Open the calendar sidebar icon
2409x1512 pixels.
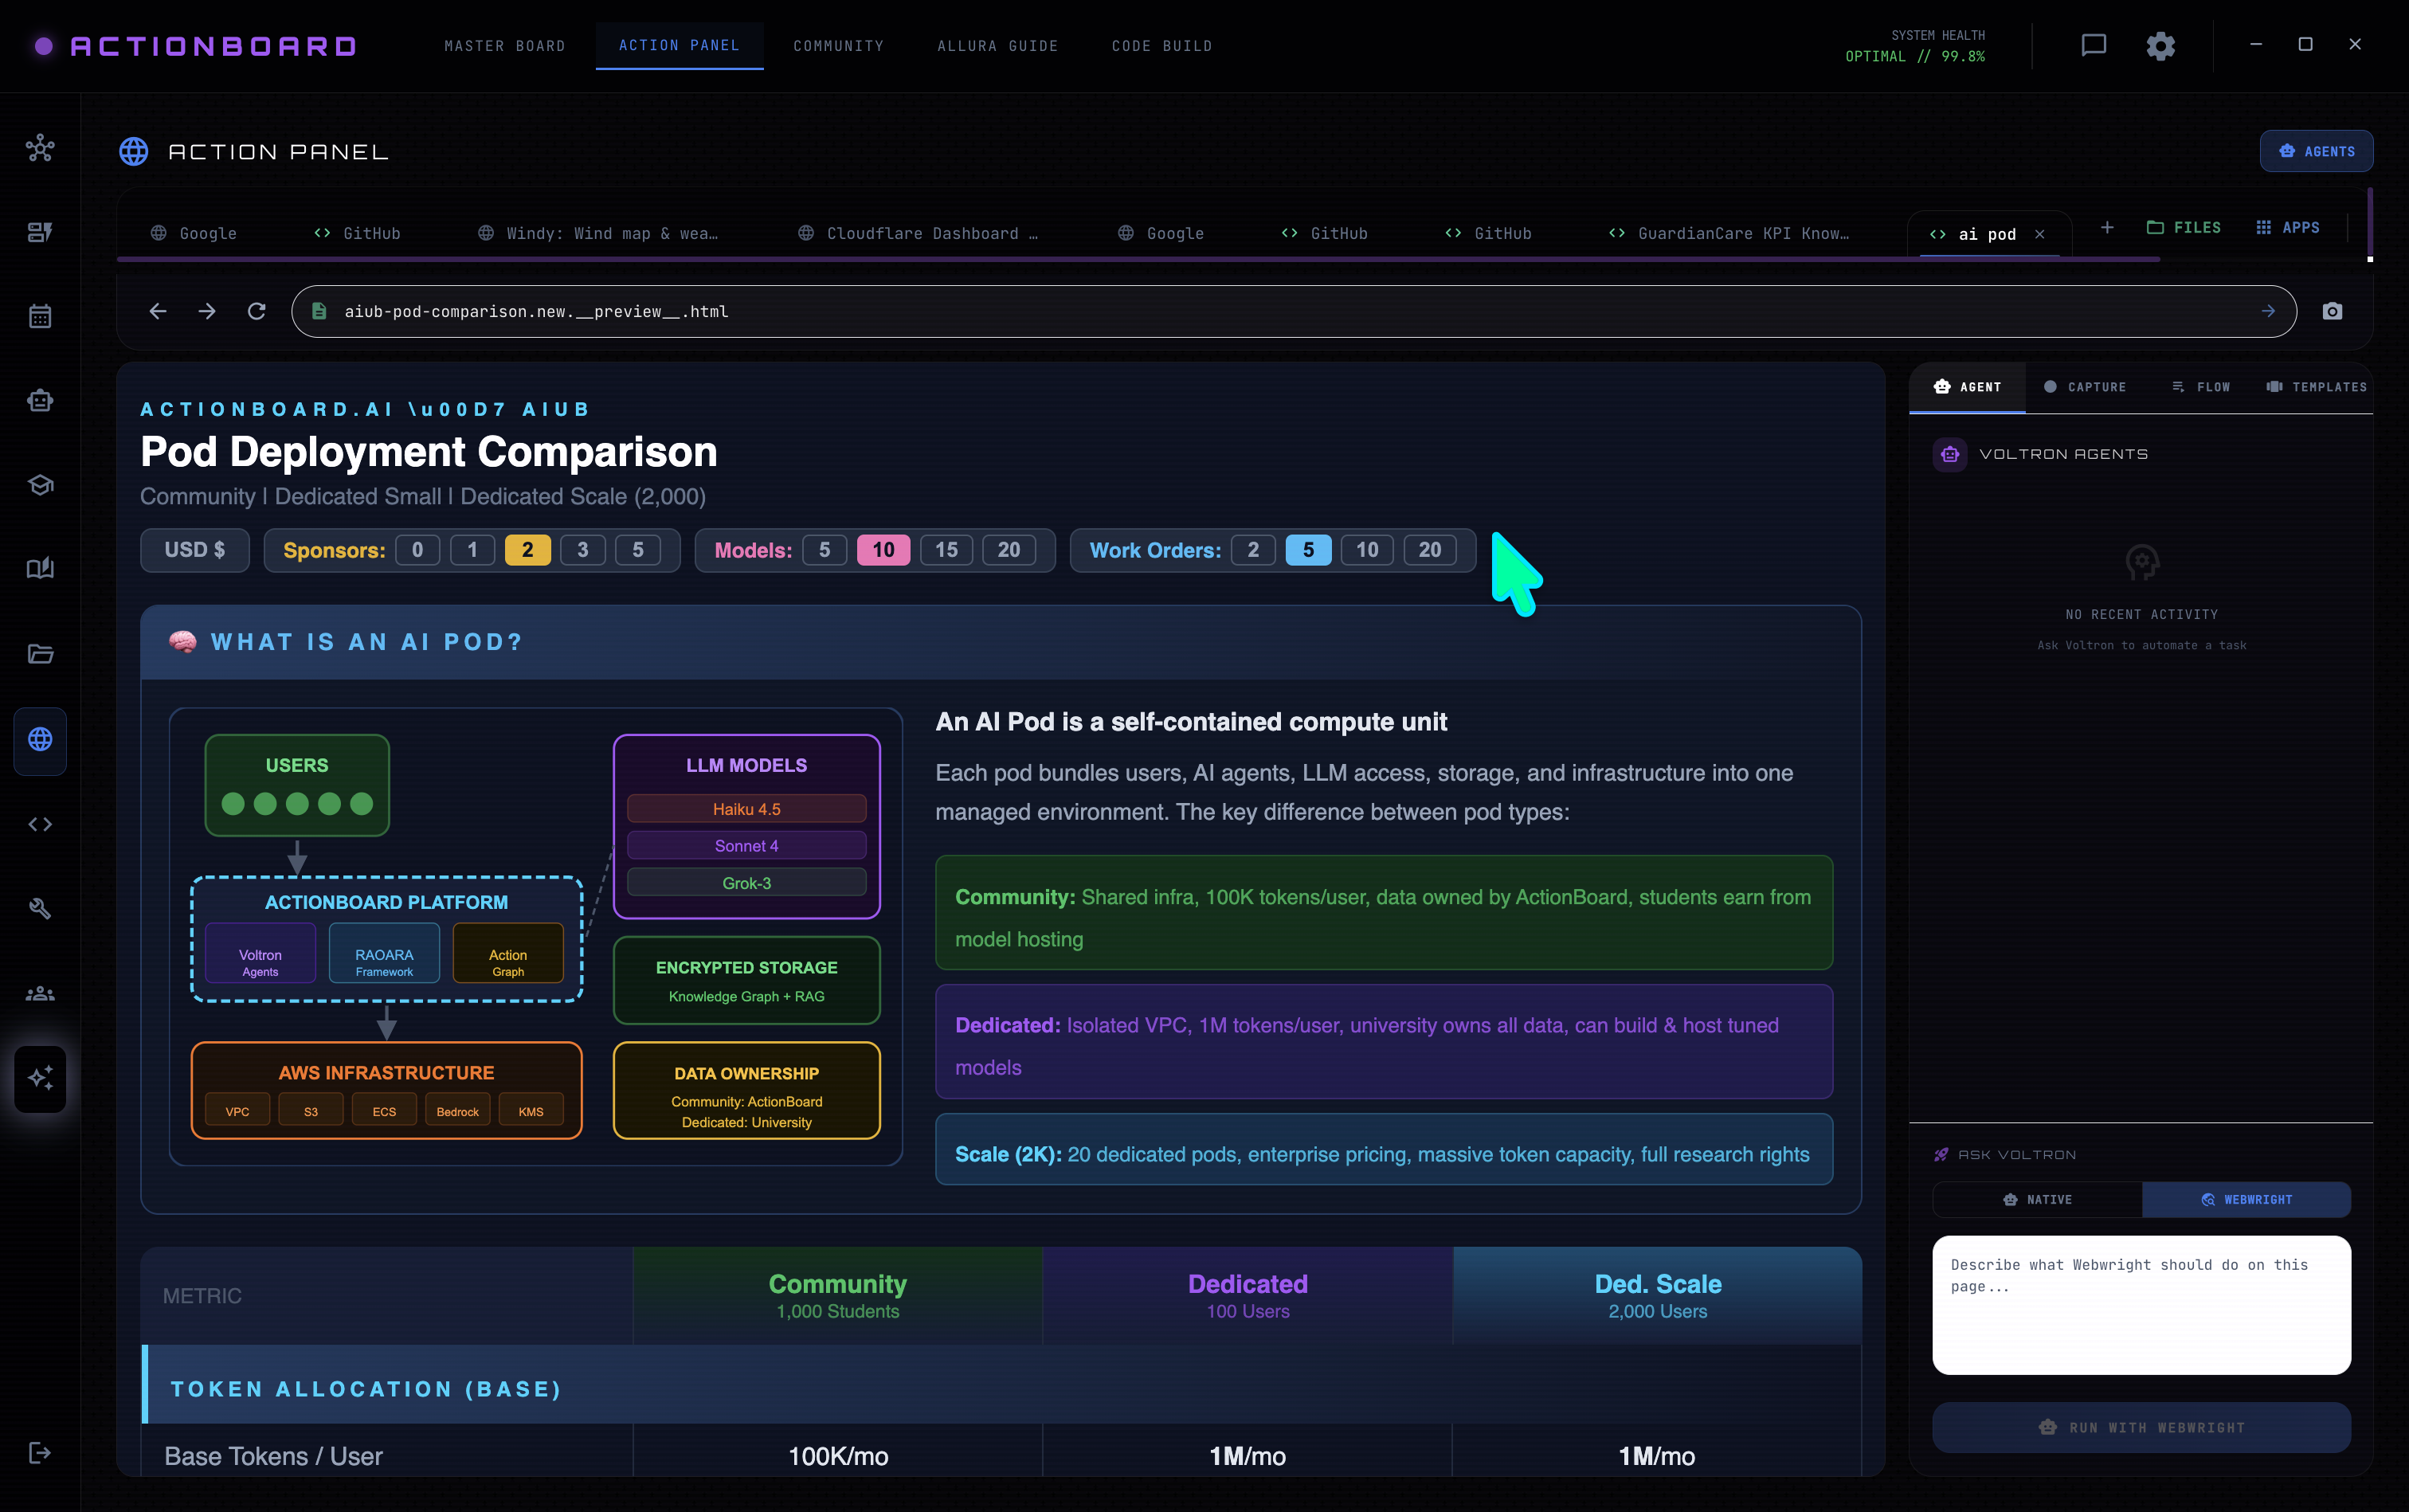[40, 316]
